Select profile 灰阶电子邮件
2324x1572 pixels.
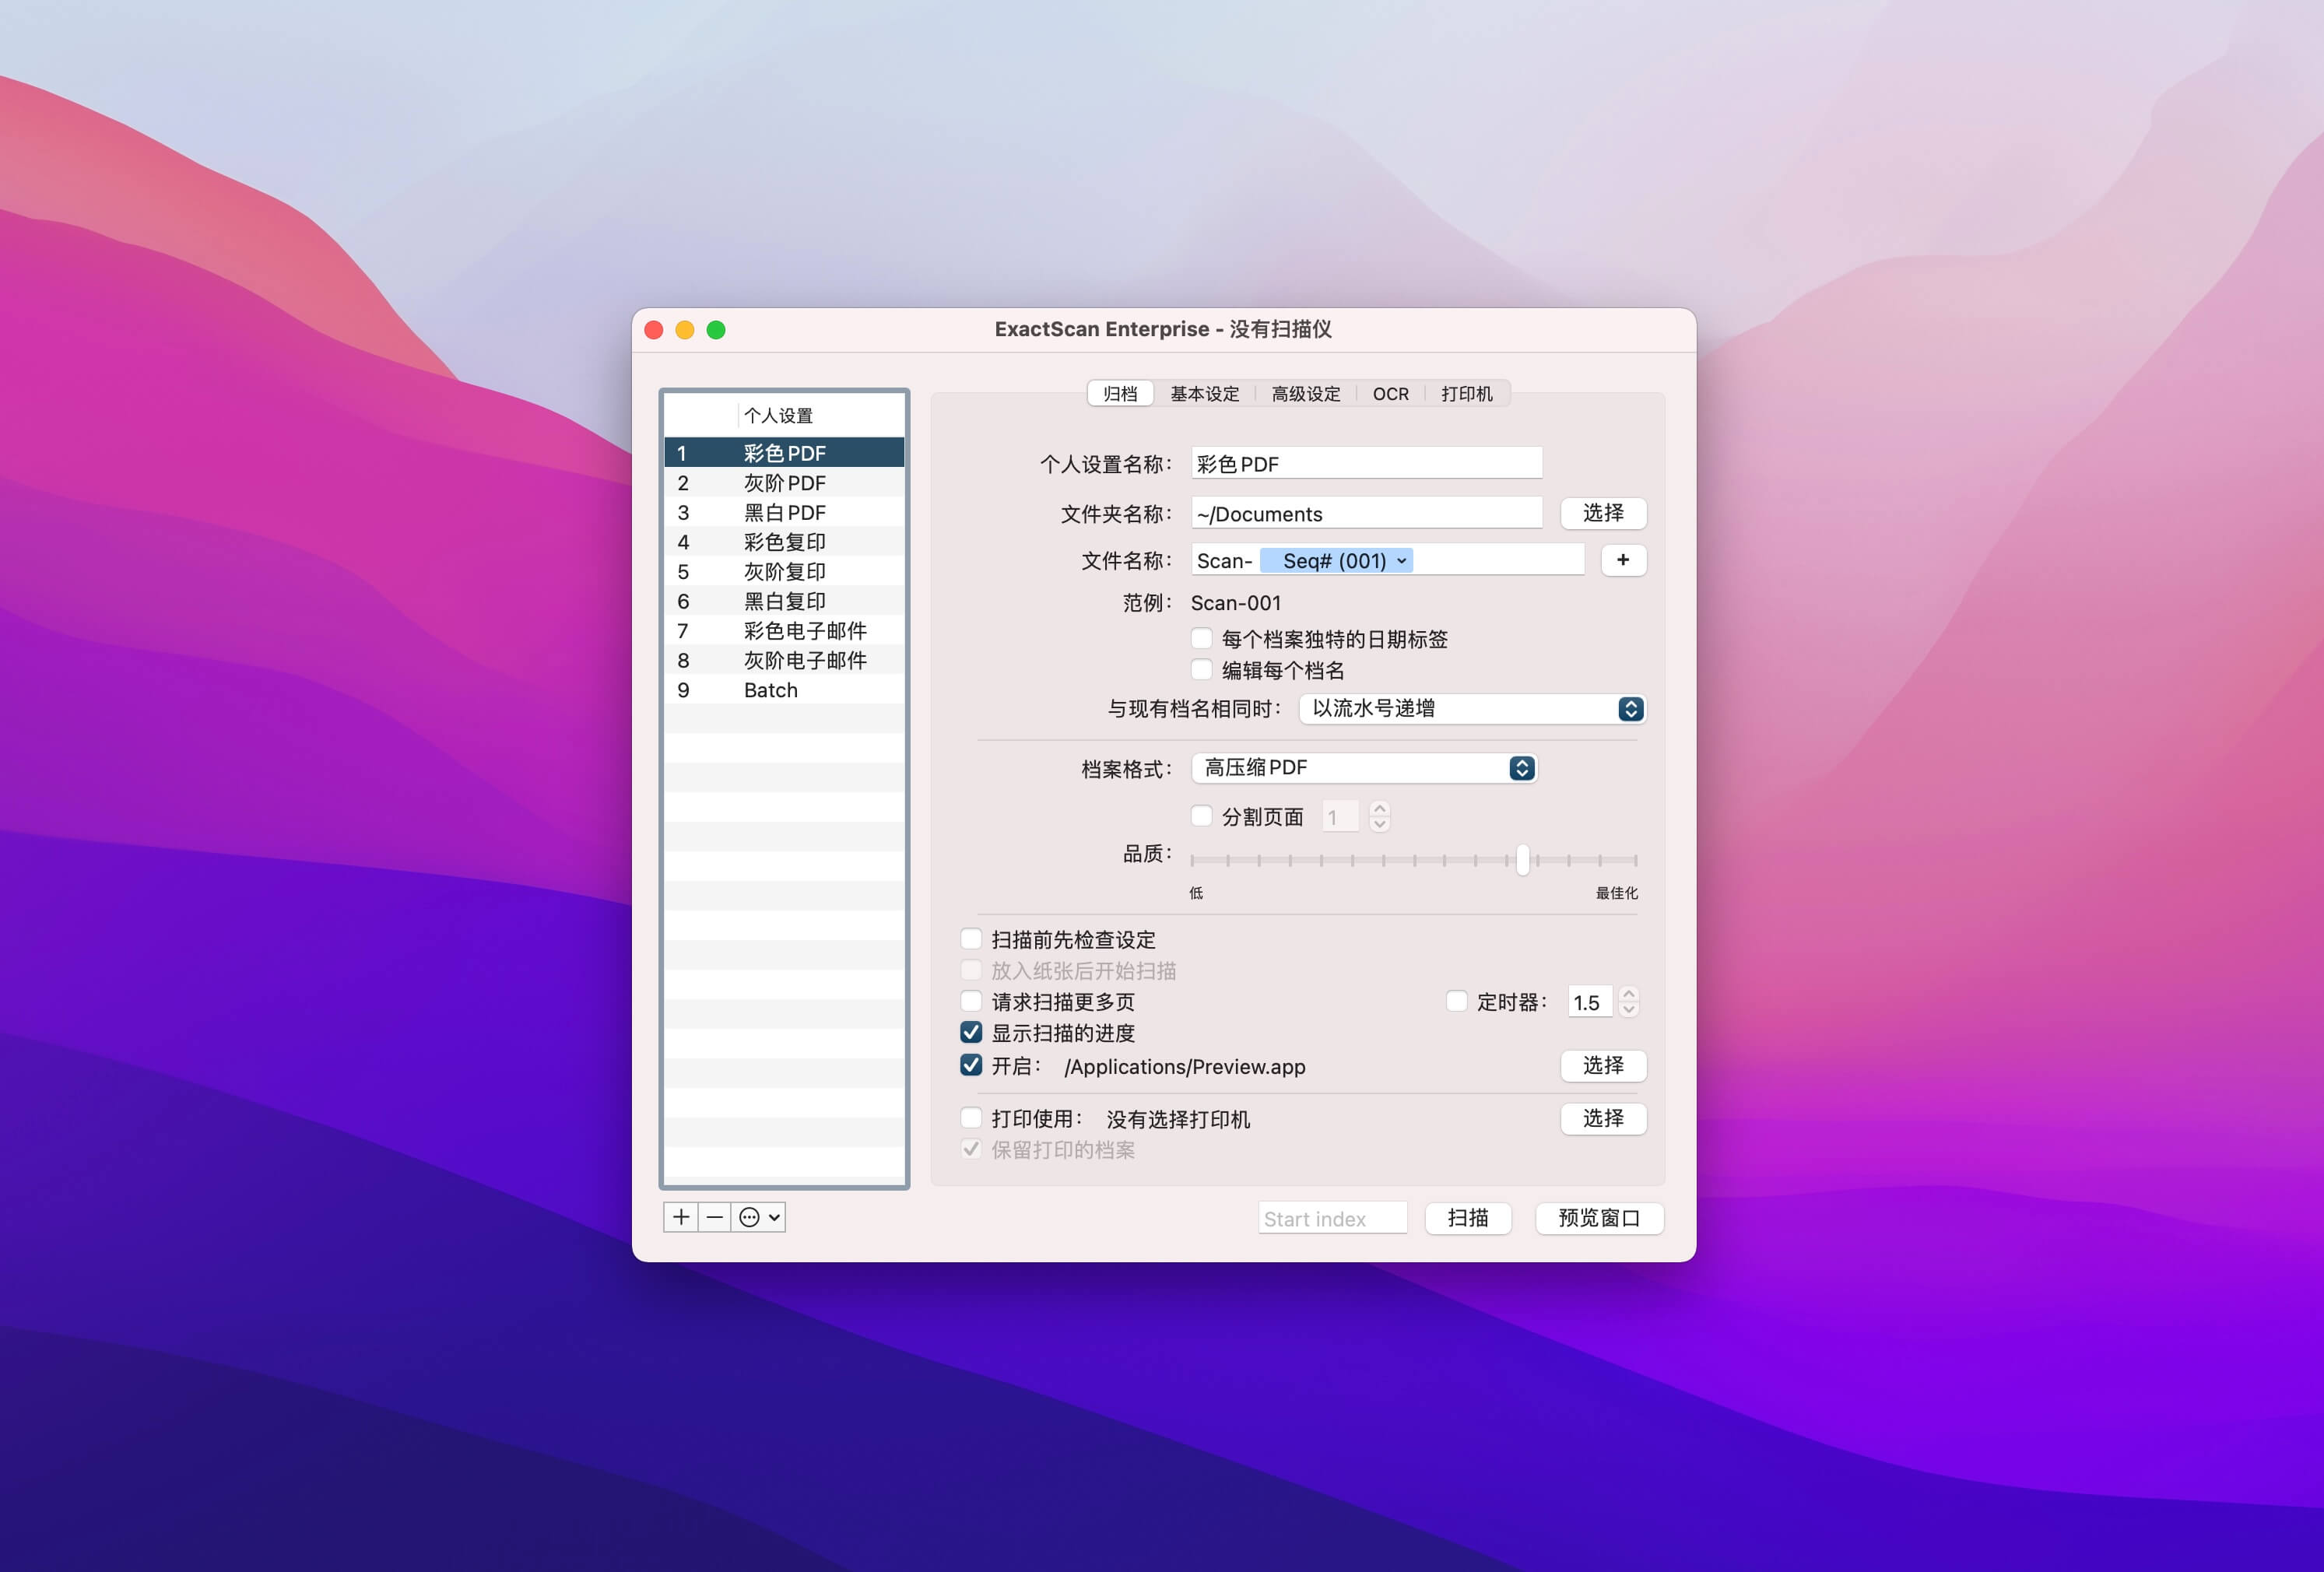click(x=784, y=660)
